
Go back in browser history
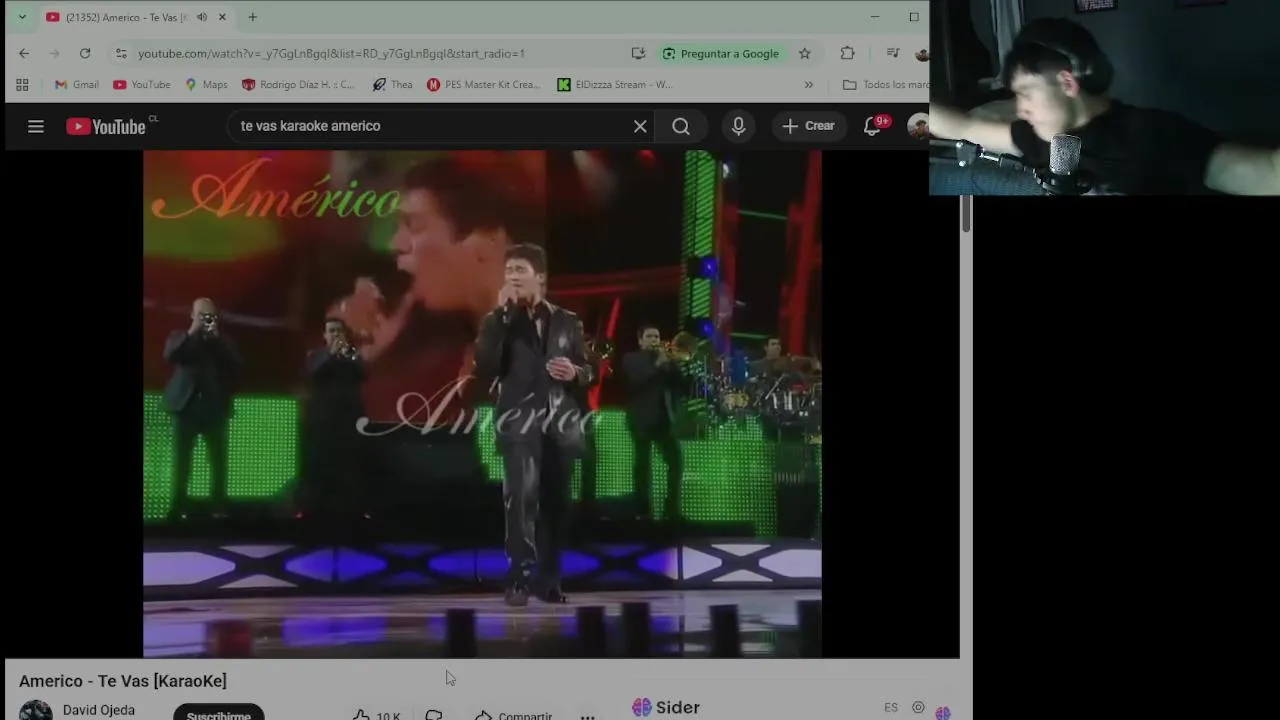(24, 53)
